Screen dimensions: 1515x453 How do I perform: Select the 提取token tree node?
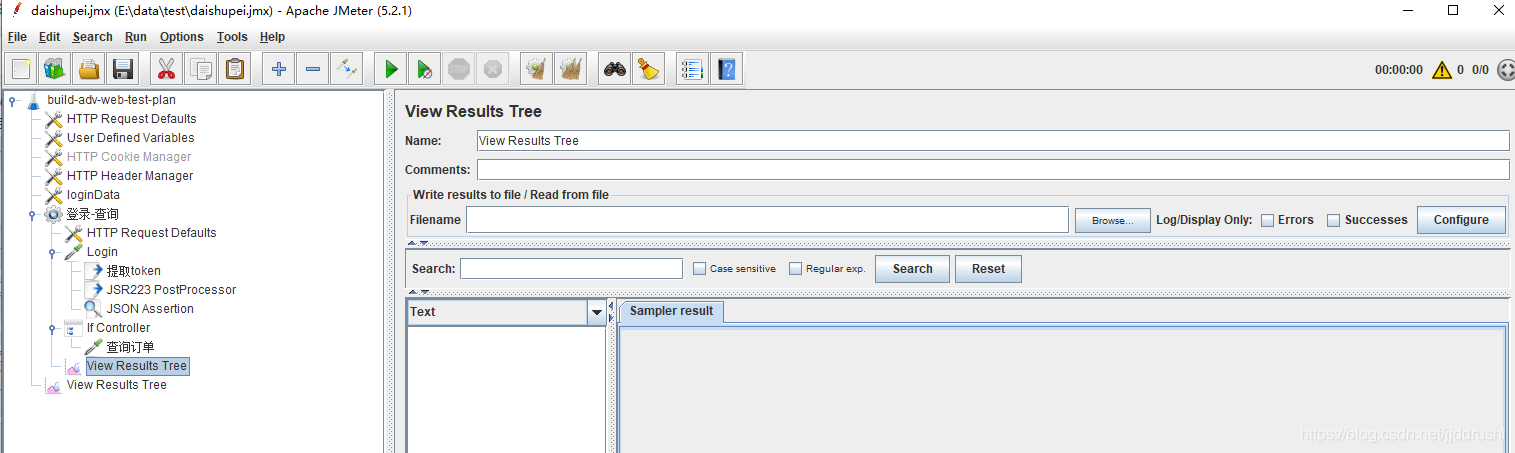tap(134, 271)
